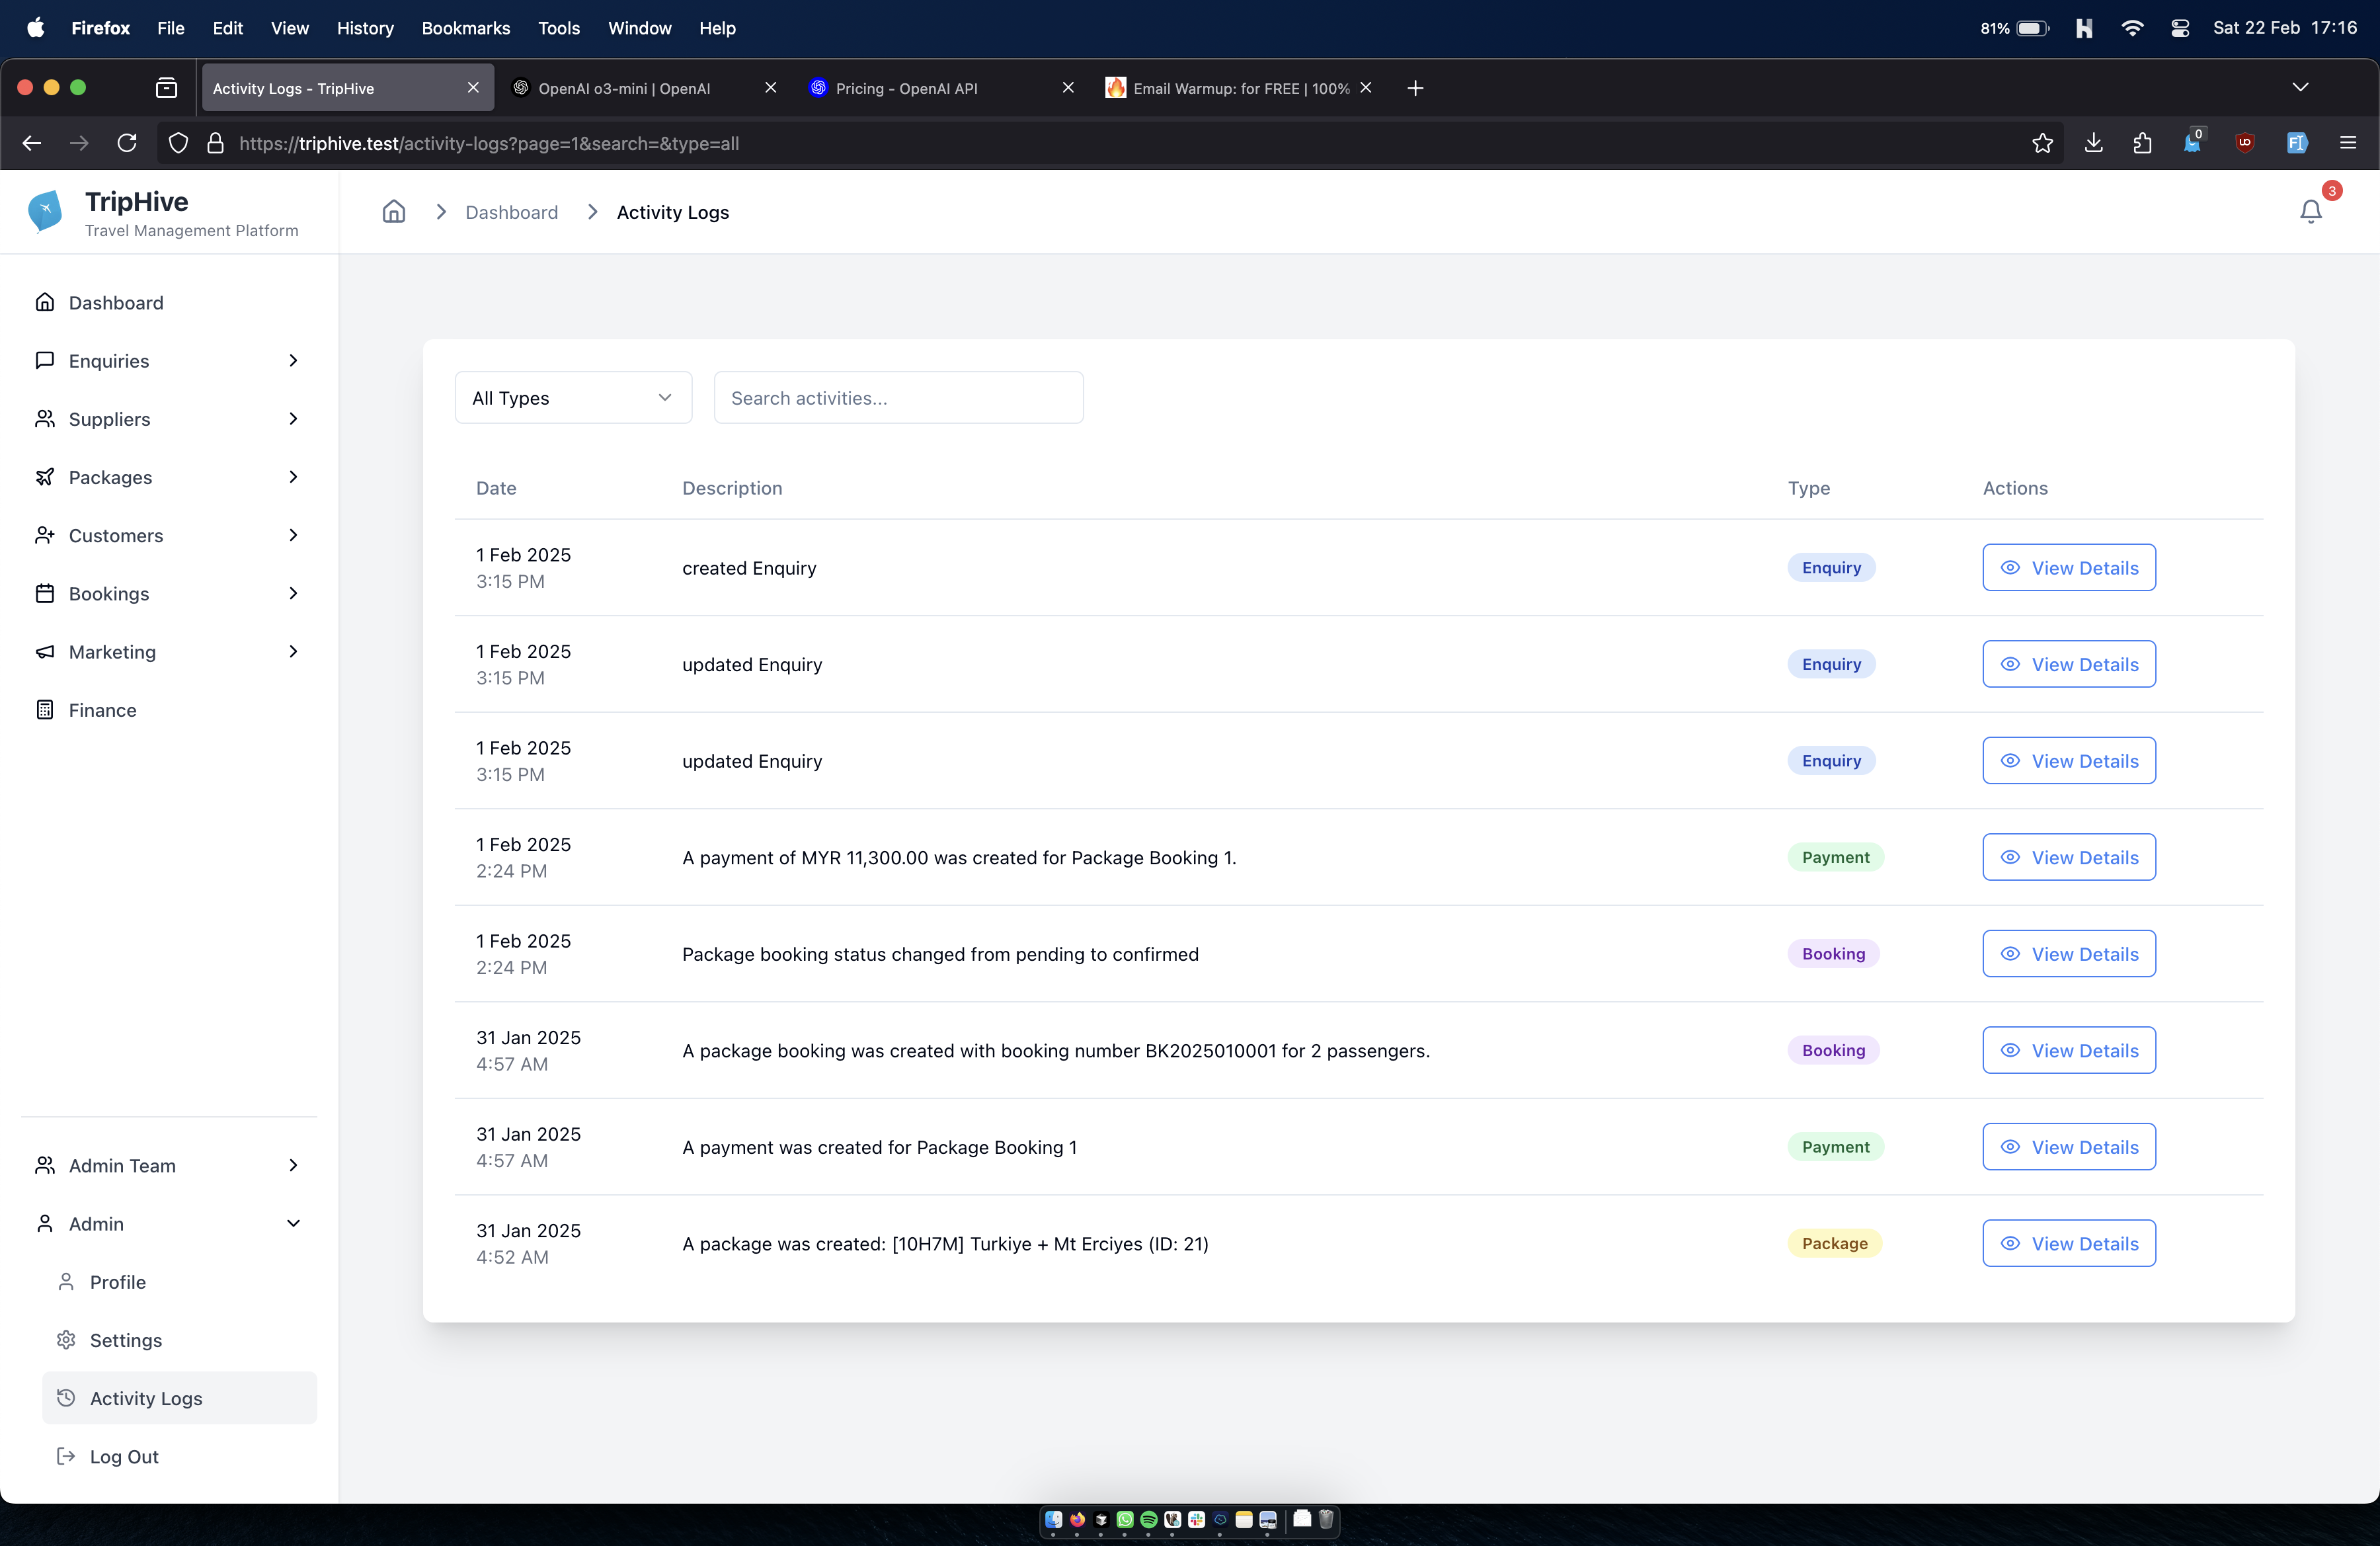This screenshot has width=2380, height=1546.
Task: Click the Dashboard breadcrumb link
Action: 512,212
